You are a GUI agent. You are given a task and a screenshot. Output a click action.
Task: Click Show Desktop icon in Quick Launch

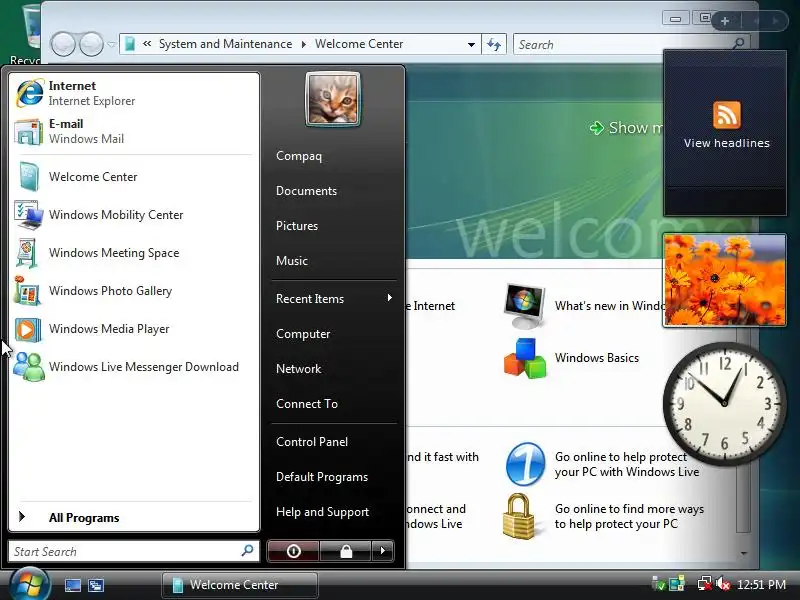tap(72, 585)
